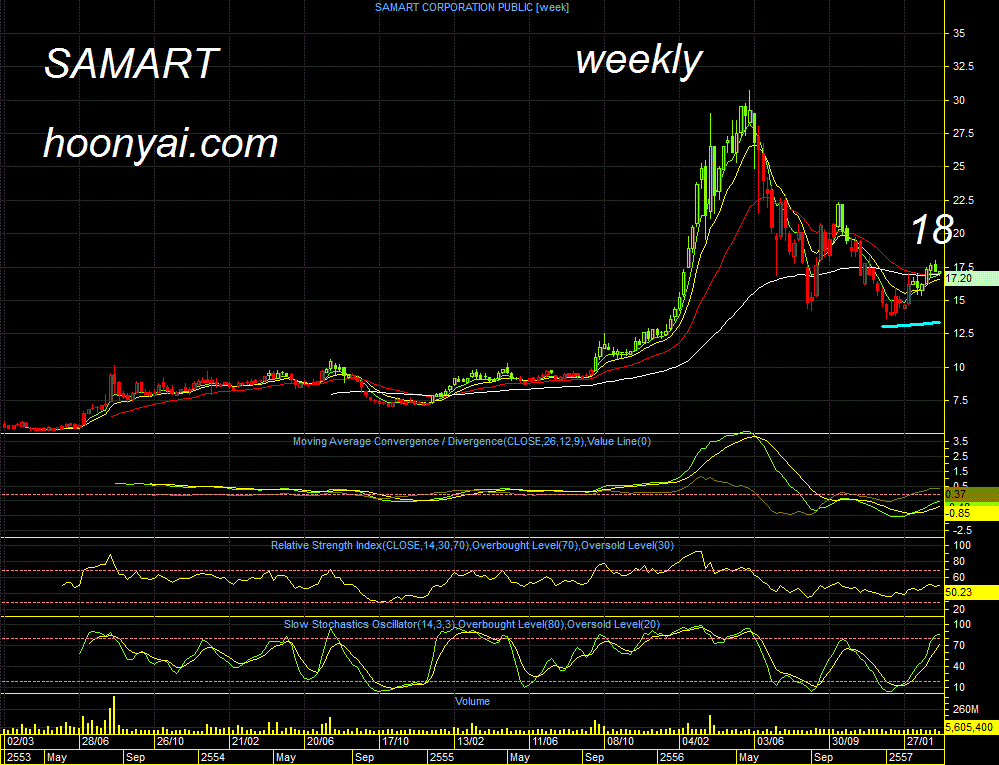This screenshot has width=999, height=765.
Task: Click the 12.5 price axis label
Action: coord(963,333)
